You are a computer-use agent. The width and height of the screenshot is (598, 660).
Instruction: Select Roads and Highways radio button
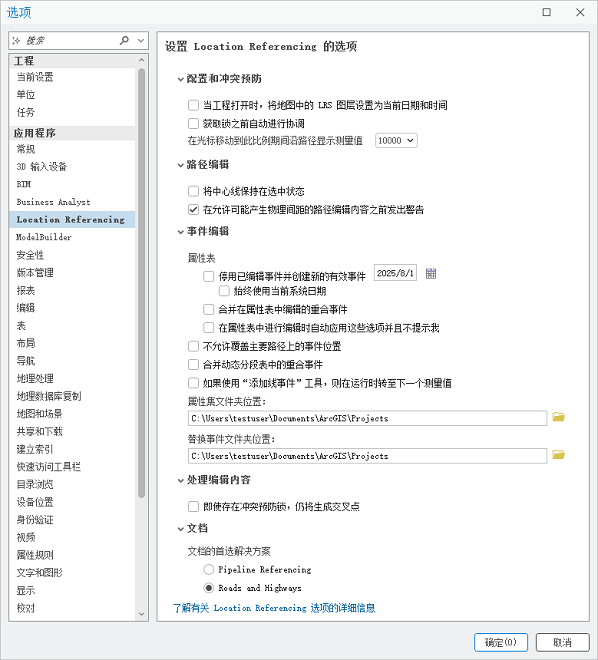[209, 588]
